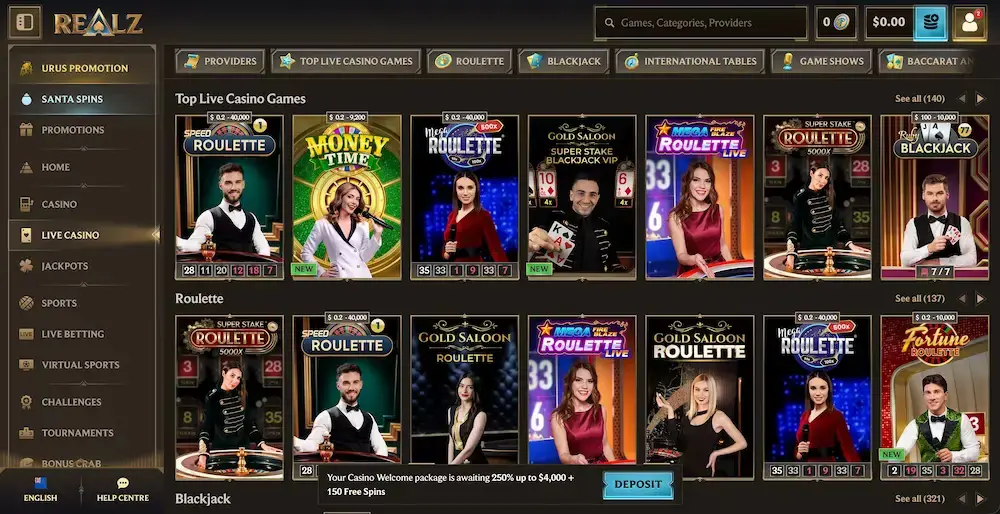Image resolution: width=1000 pixels, height=514 pixels.
Task: Toggle the sidebar collapse icon beside logo
Action: (24, 22)
